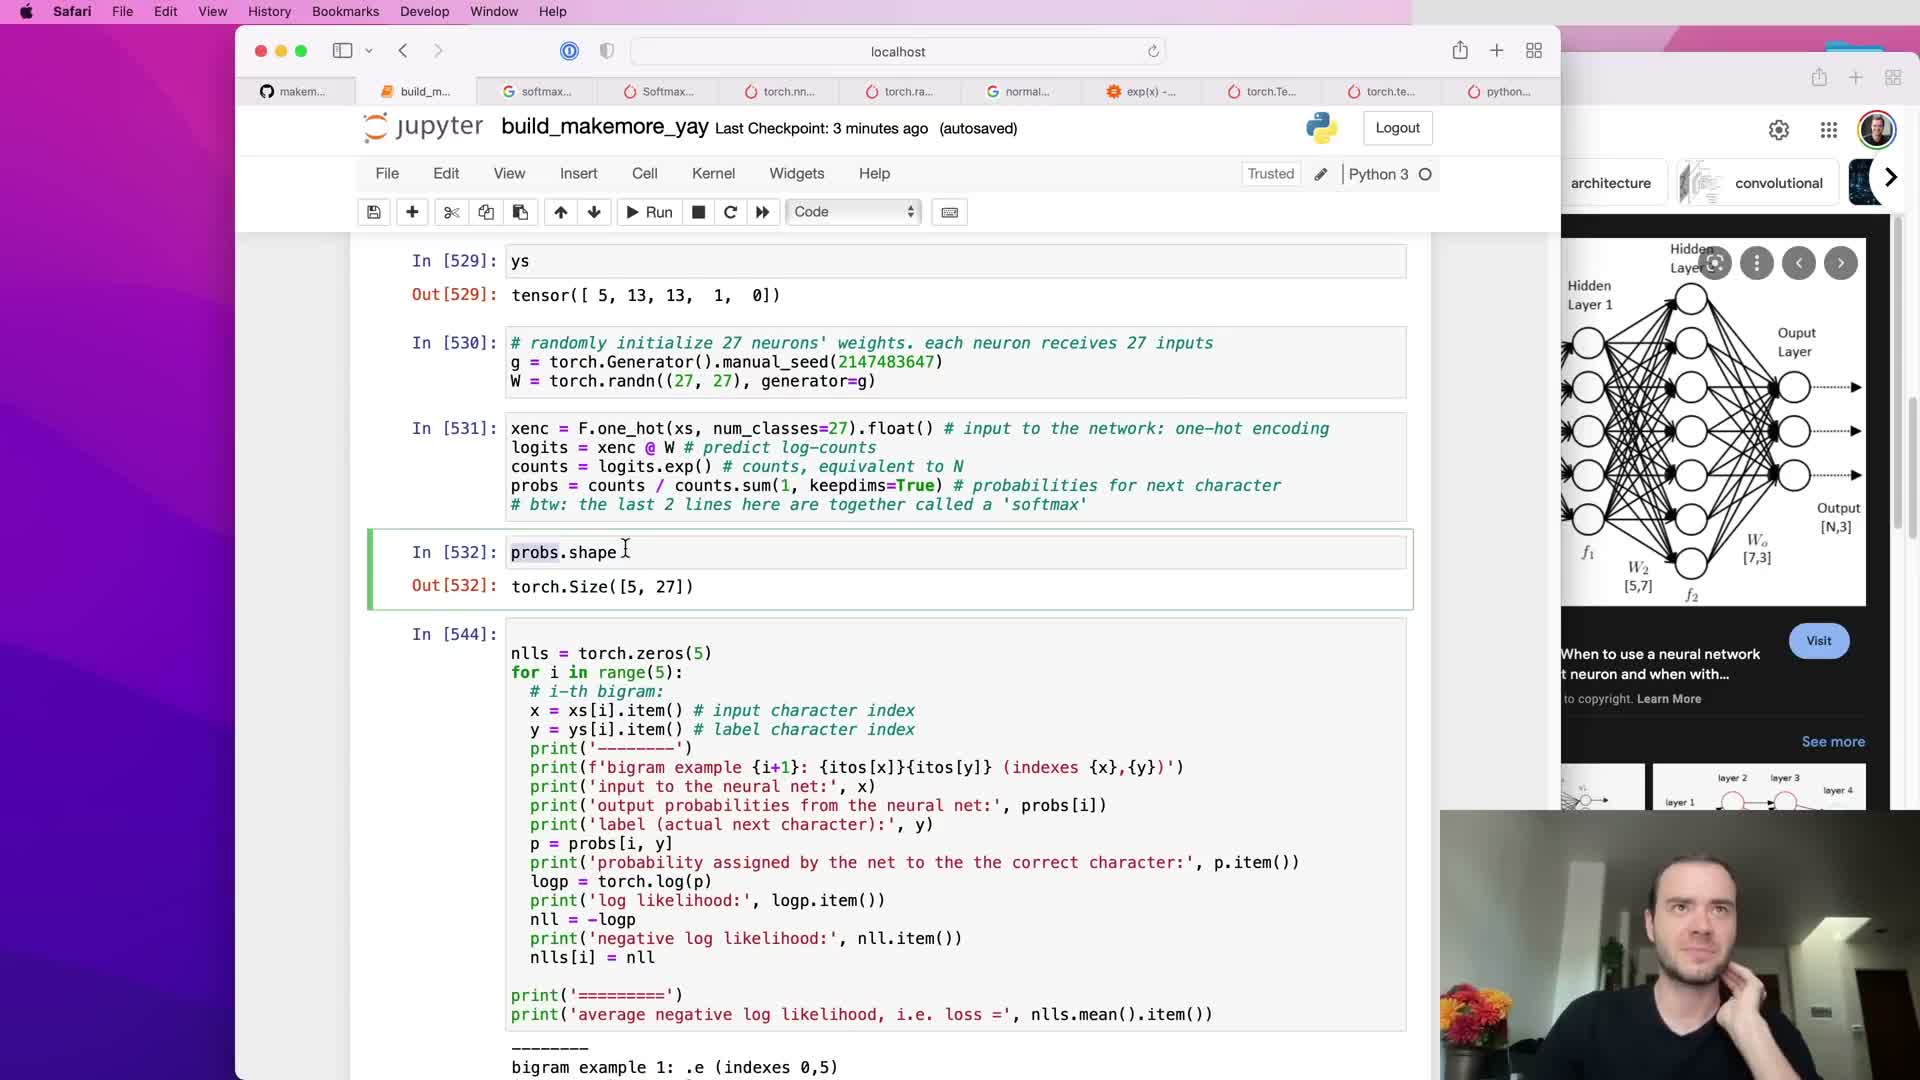Switch to Softmax Wikipedia tab
1920x1080 pixels.
click(x=659, y=92)
